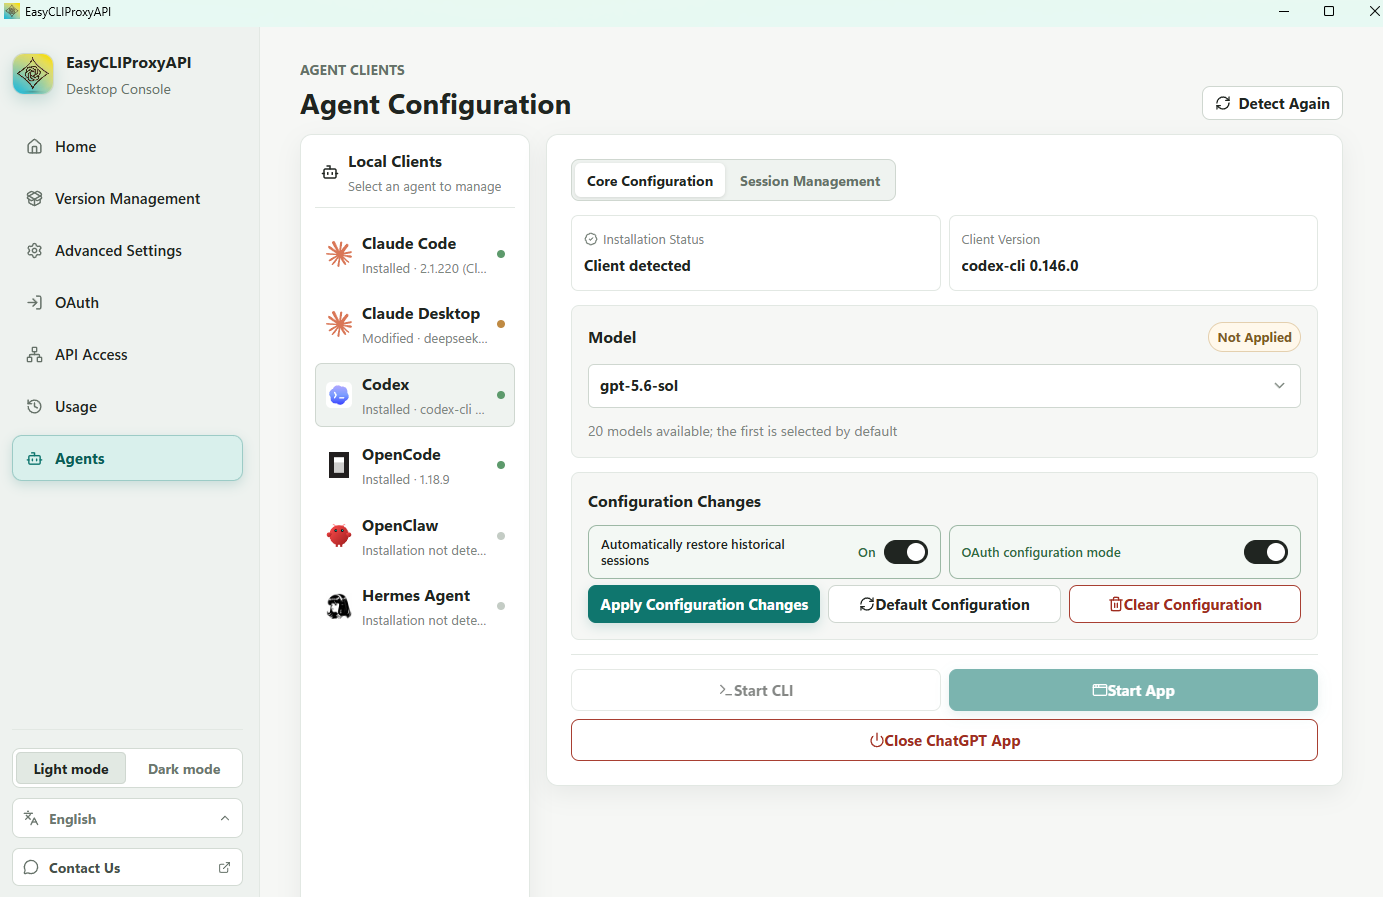Click the Hermes Agent portrait icon
The height and width of the screenshot is (897, 1383).
[339, 606]
